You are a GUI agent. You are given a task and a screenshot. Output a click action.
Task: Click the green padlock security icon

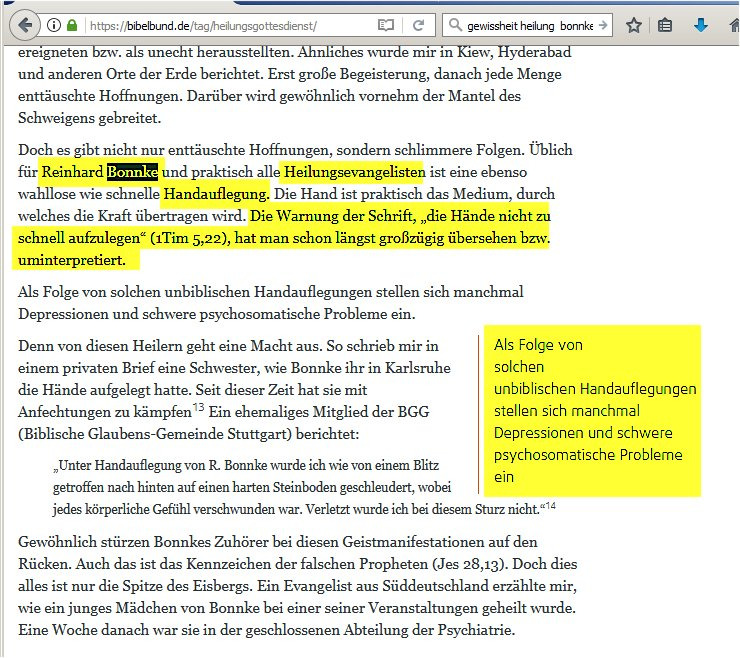point(72,24)
